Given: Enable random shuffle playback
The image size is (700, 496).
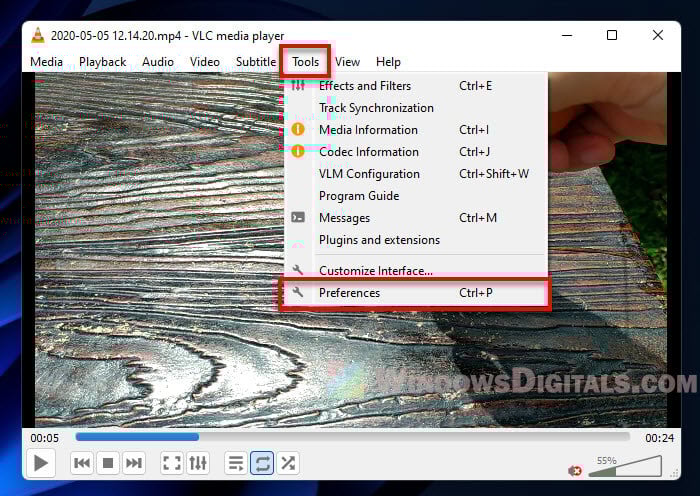Looking at the screenshot, I should (288, 463).
